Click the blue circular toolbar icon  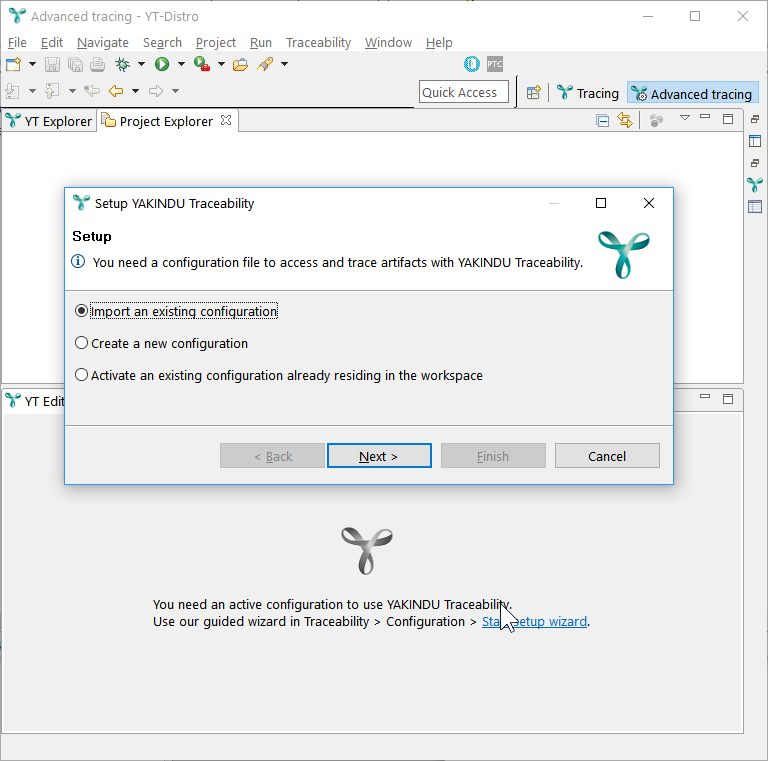pyautogui.click(x=472, y=64)
